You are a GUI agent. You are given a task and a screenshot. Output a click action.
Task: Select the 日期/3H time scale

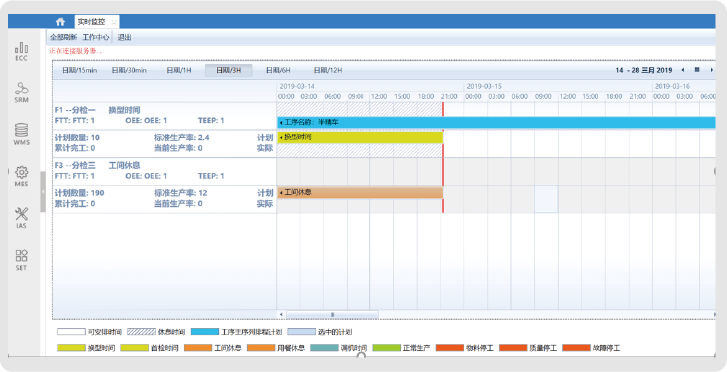(229, 71)
